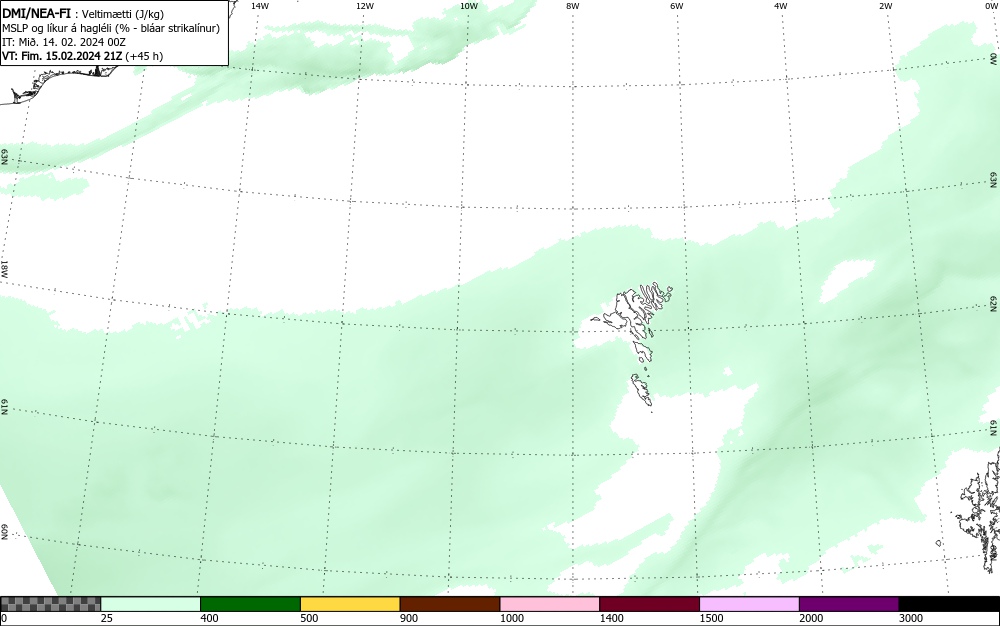Click the legend value "500"
Image resolution: width=1000 pixels, height=626 pixels.
pyautogui.click(x=309, y=618)
